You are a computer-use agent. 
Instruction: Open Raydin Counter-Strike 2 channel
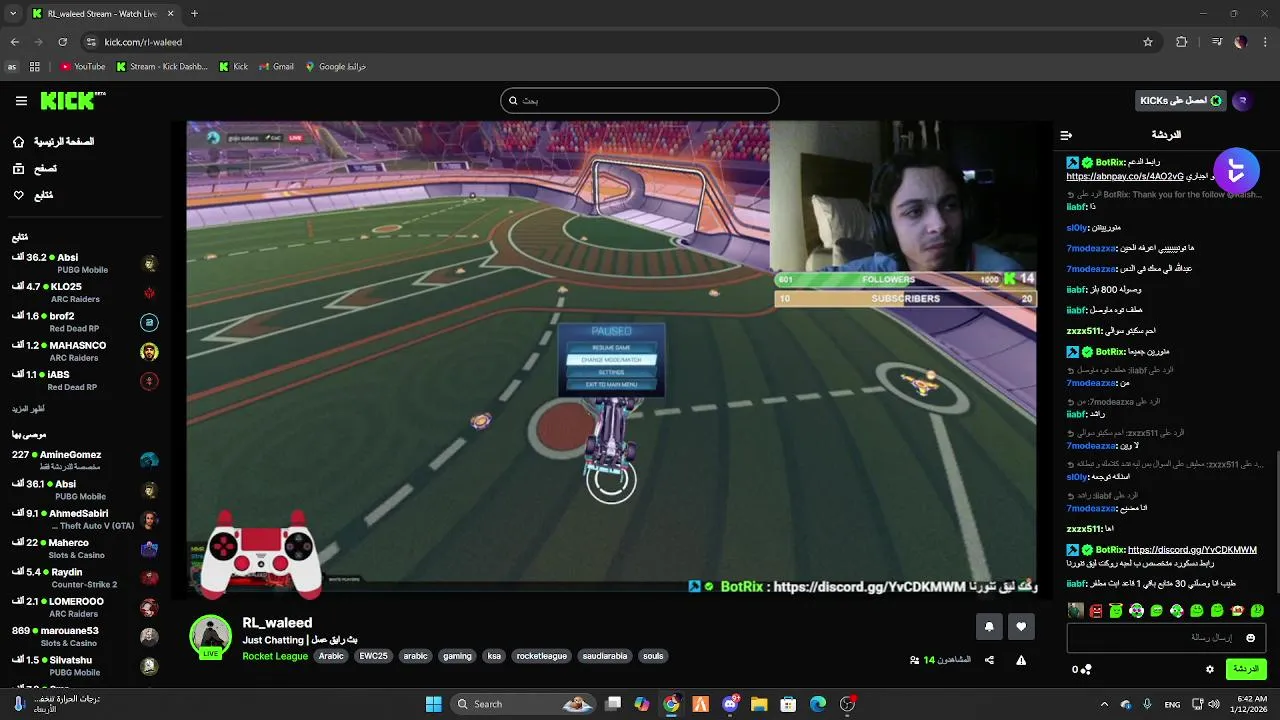(84, 578)
